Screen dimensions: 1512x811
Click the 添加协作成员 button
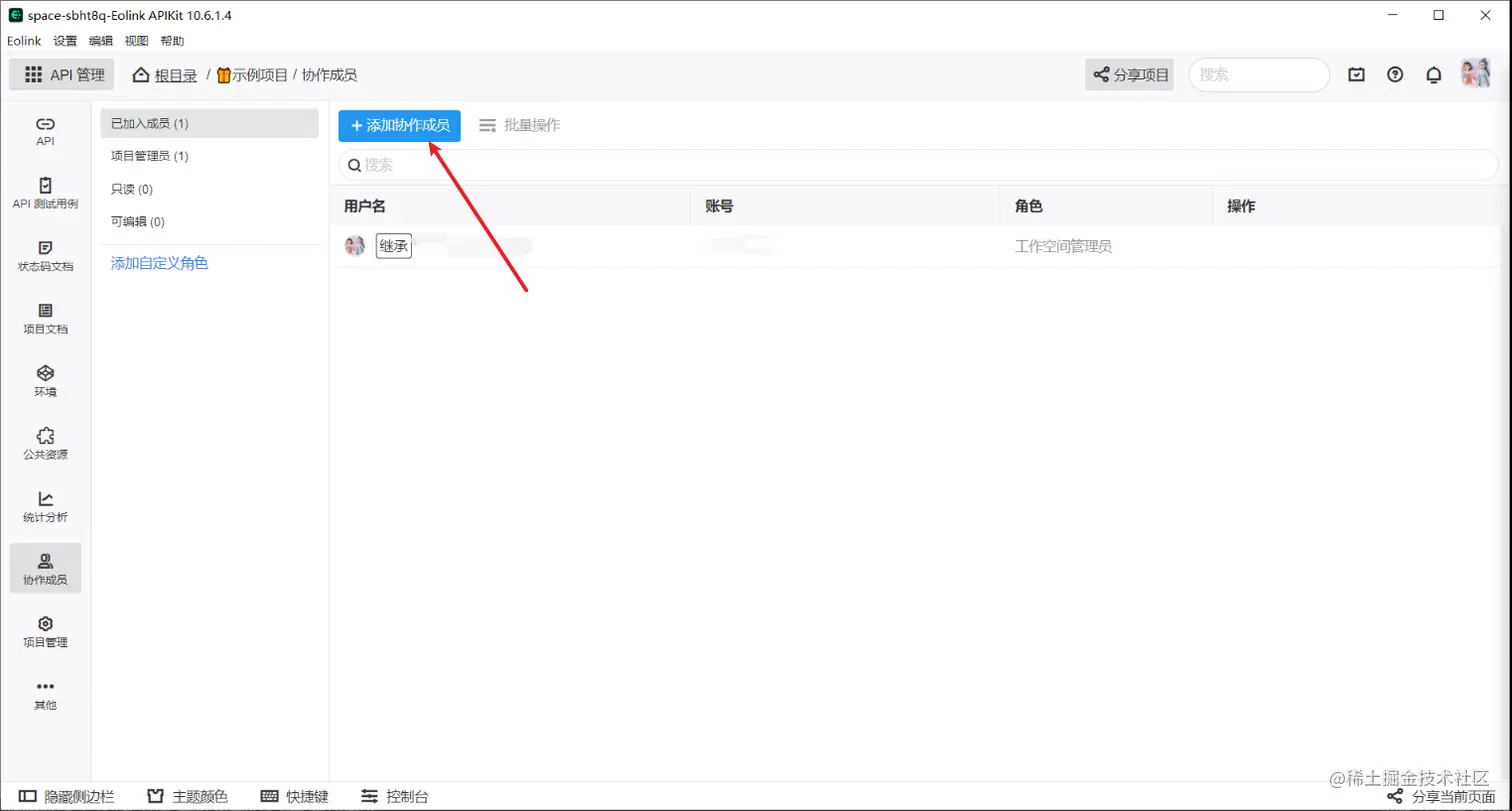399,125
